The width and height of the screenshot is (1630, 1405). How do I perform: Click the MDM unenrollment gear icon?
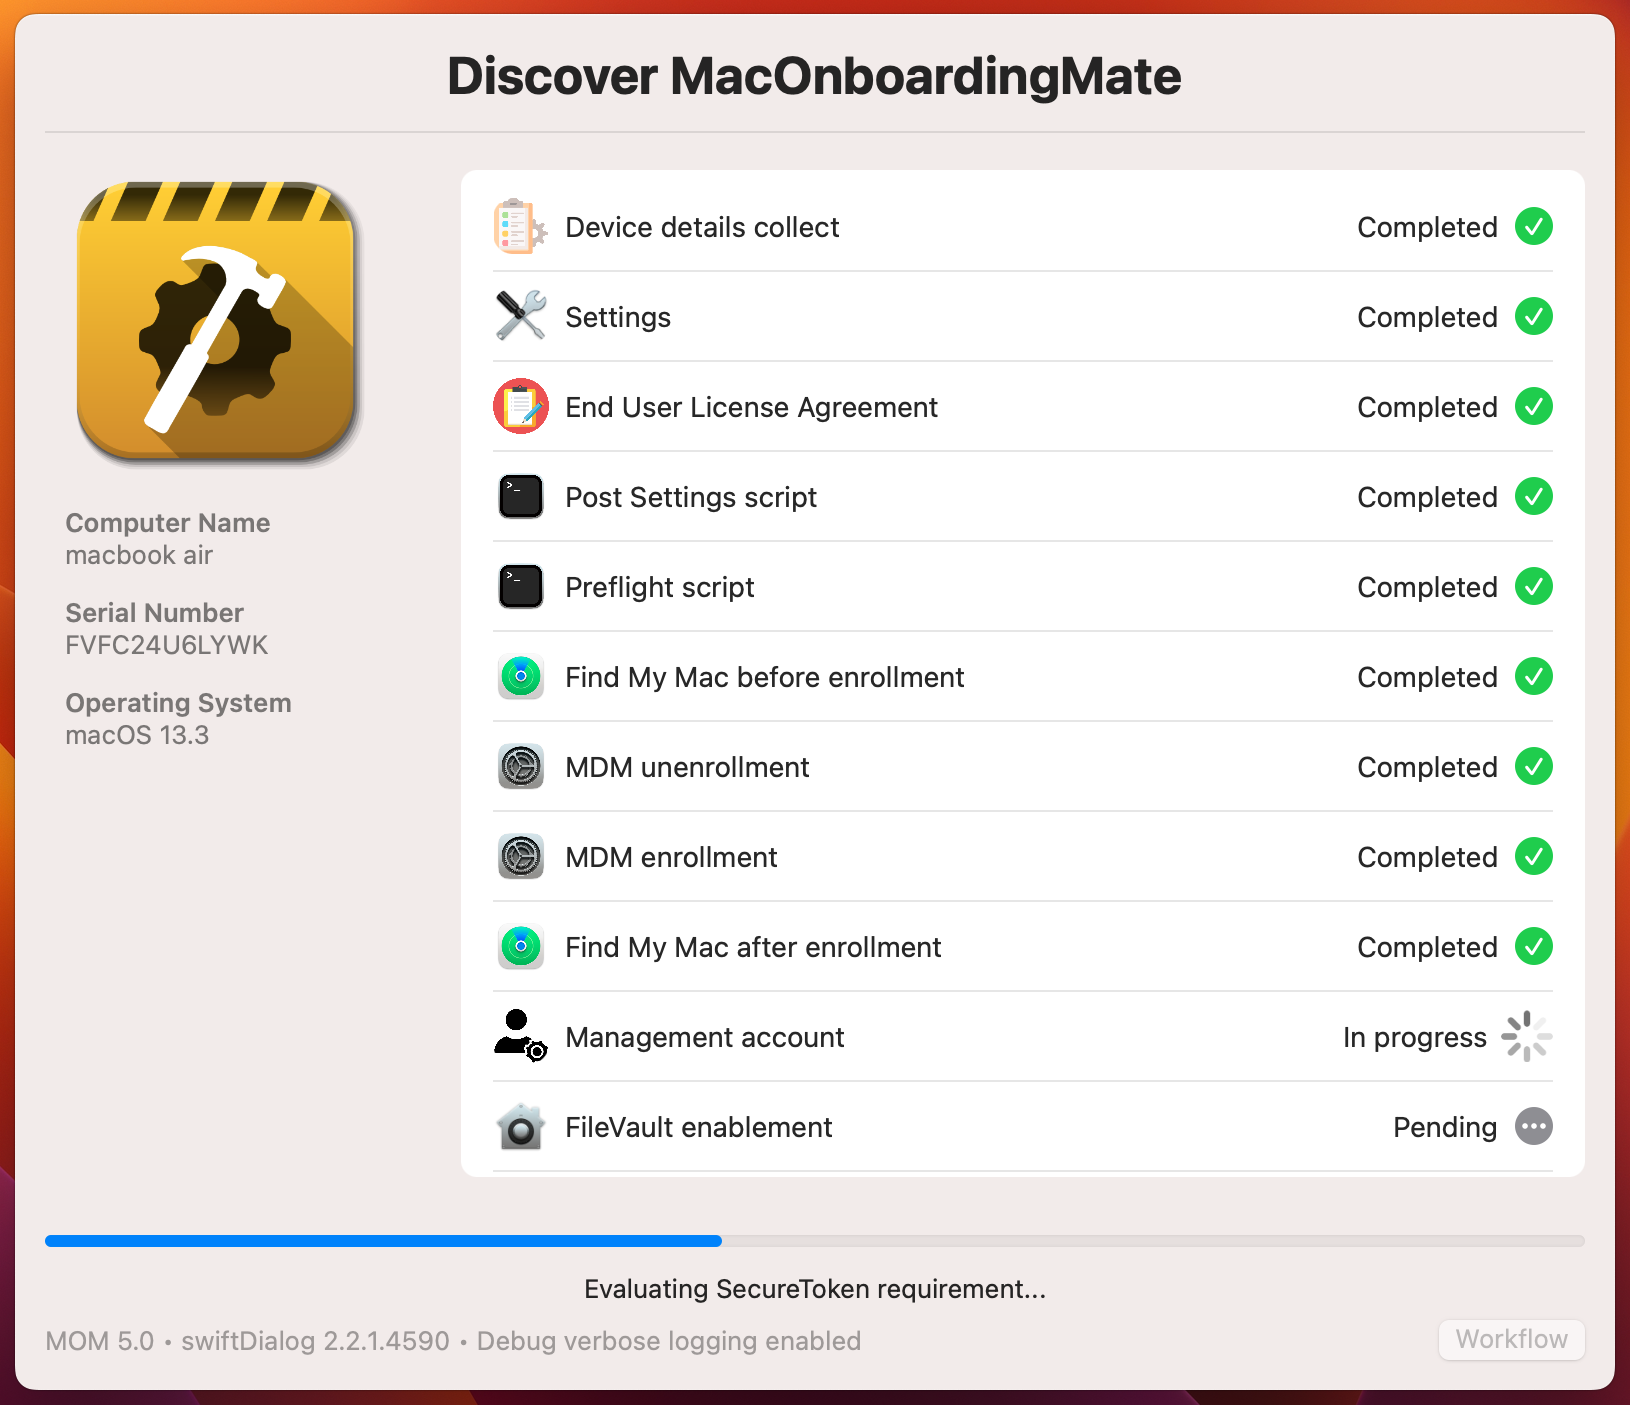(520, 767)
